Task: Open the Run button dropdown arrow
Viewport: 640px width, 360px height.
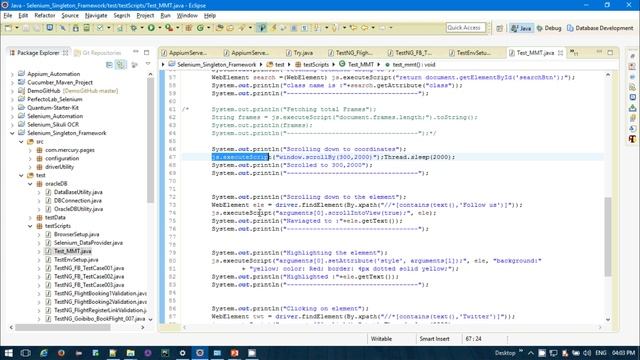Action: tap(159, 28)
